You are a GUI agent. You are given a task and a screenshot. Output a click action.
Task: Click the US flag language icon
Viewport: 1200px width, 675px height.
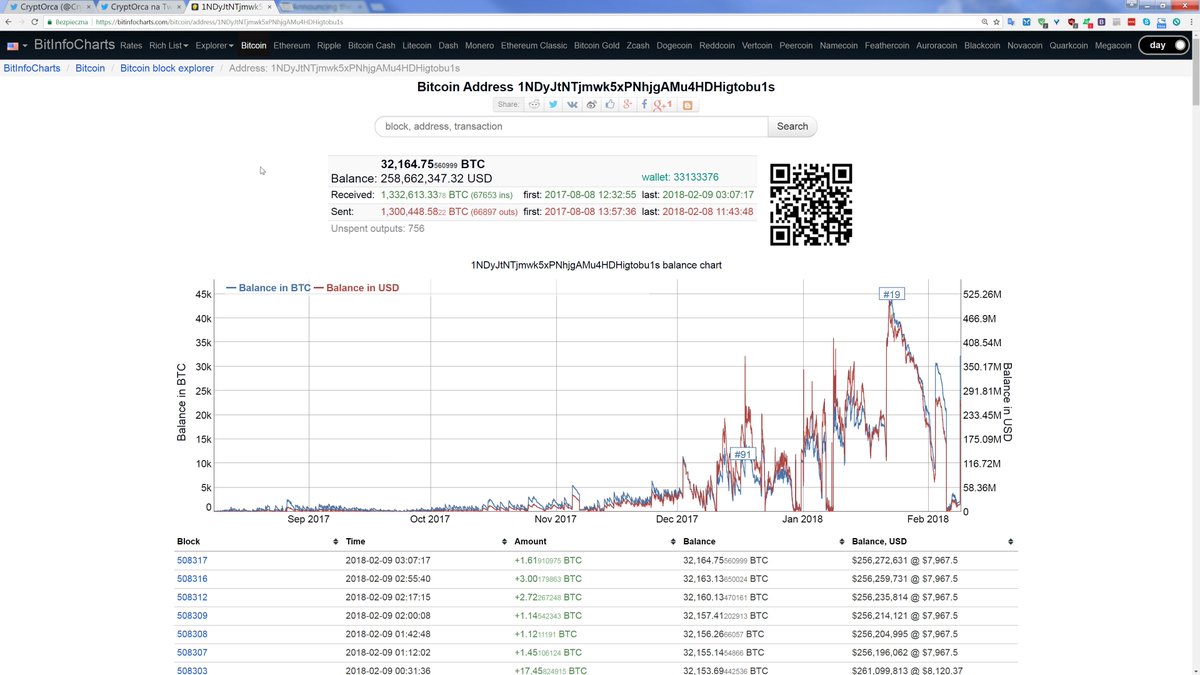point(14,45)
